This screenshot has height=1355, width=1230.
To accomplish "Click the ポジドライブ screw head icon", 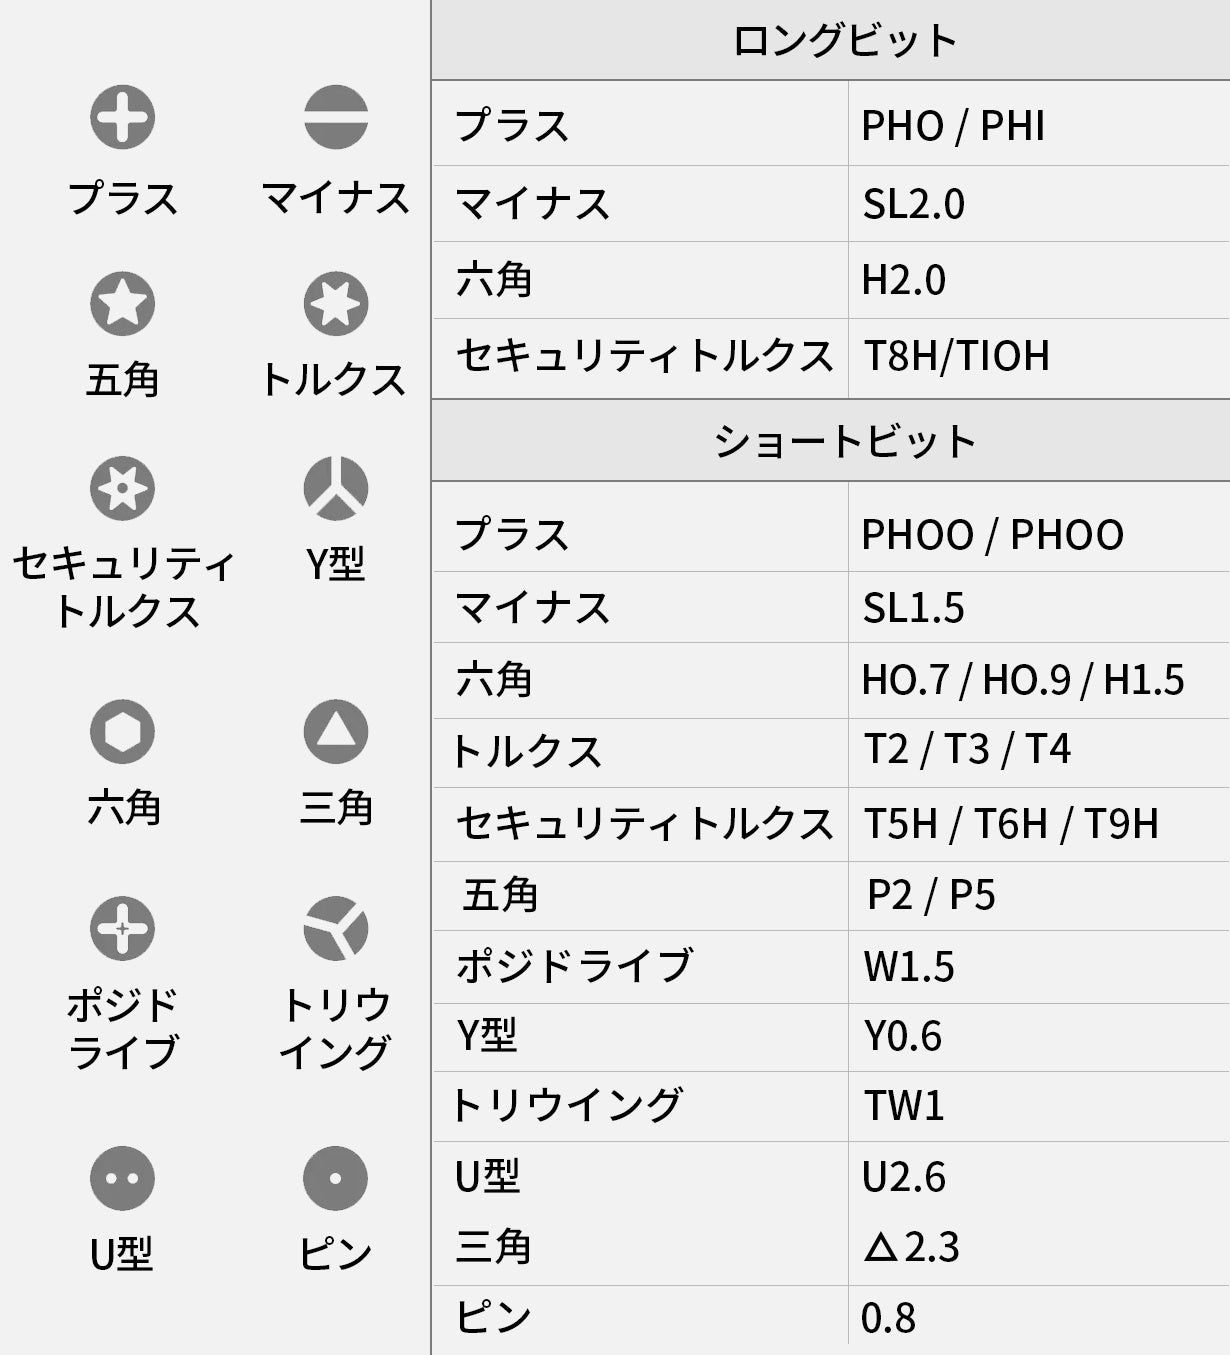I will coord(122,929).
